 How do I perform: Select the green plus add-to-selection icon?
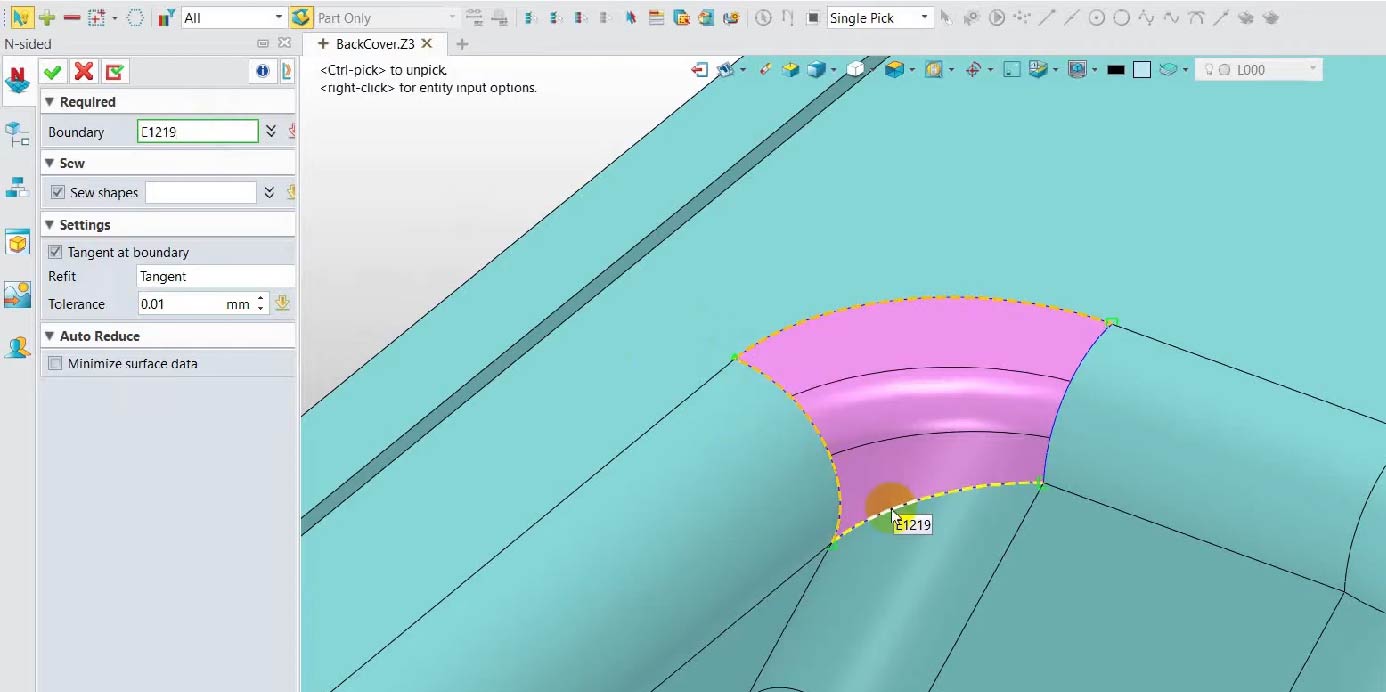(x=46, y=17)
